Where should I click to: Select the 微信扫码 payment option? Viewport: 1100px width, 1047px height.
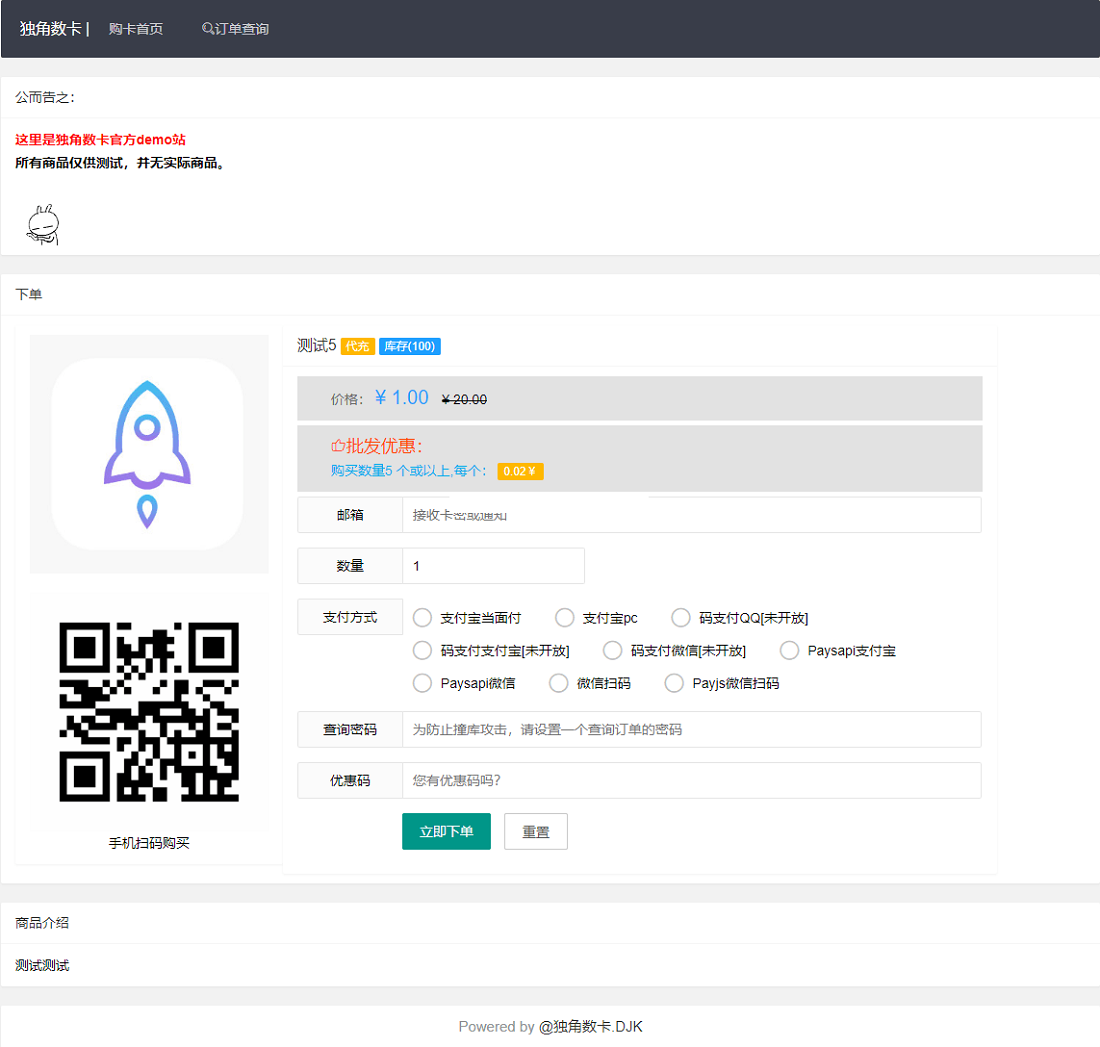coord(558,683)
